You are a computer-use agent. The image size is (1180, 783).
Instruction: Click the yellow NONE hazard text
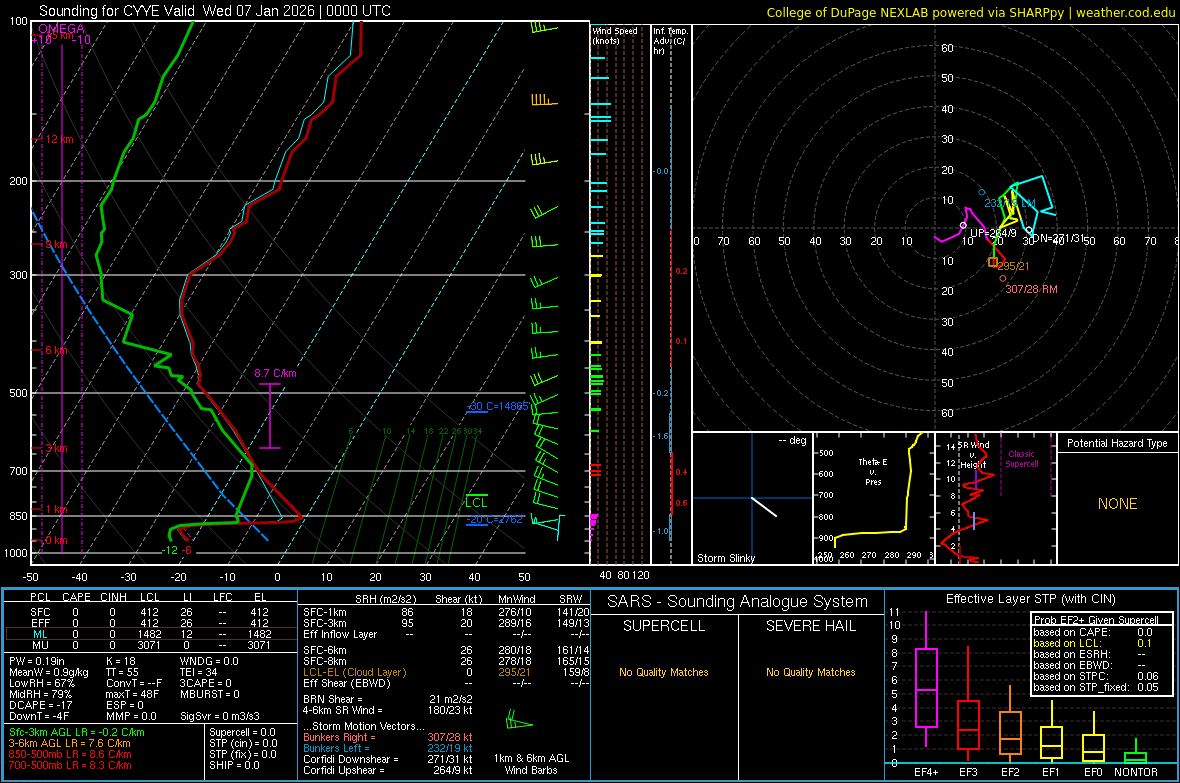tap(1117, 504)
